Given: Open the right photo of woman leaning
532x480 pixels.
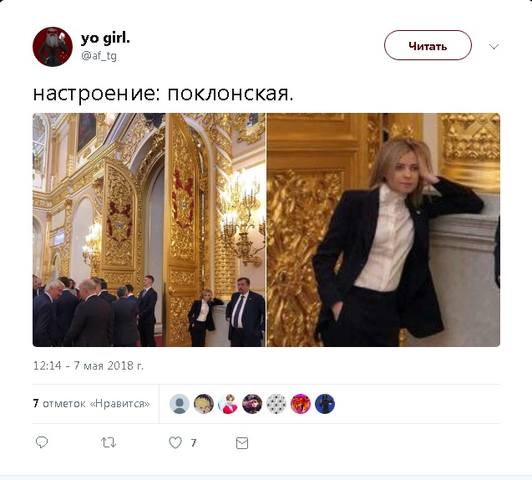Looking at the screenshot, I should pyautogui.click(x=383, y=230).
